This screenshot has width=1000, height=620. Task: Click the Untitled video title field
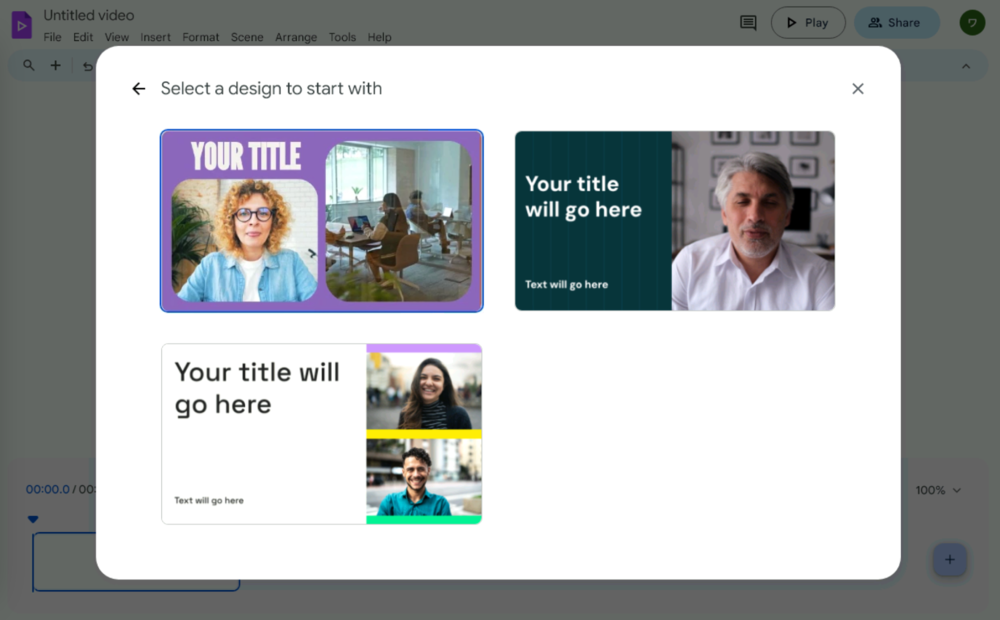pos(89,15)
